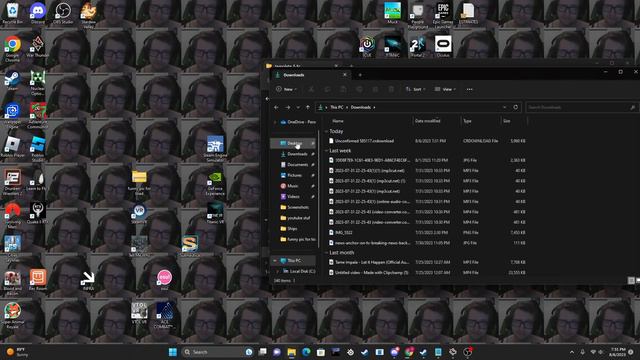Select Videos in the navigation pane

click(293, 196)
